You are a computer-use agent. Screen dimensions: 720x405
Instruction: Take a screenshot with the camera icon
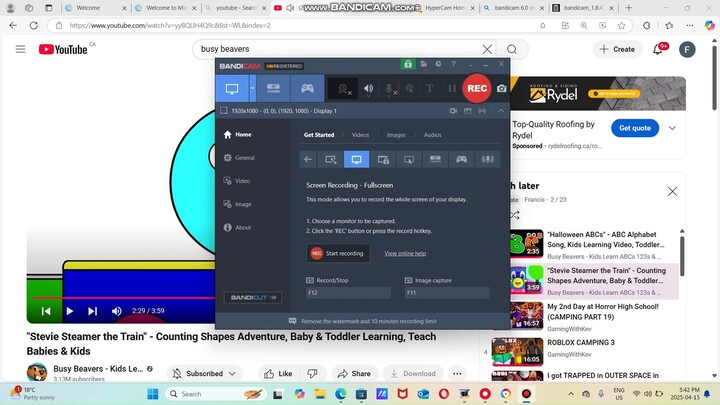[501, 88]
